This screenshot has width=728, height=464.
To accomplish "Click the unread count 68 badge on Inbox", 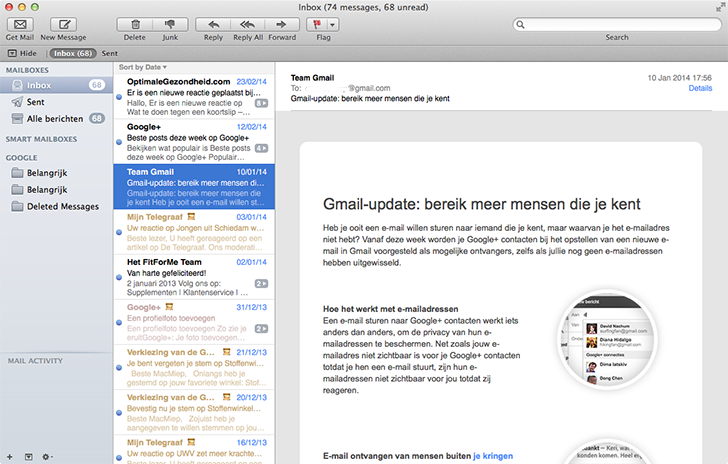I will [97, 85].
